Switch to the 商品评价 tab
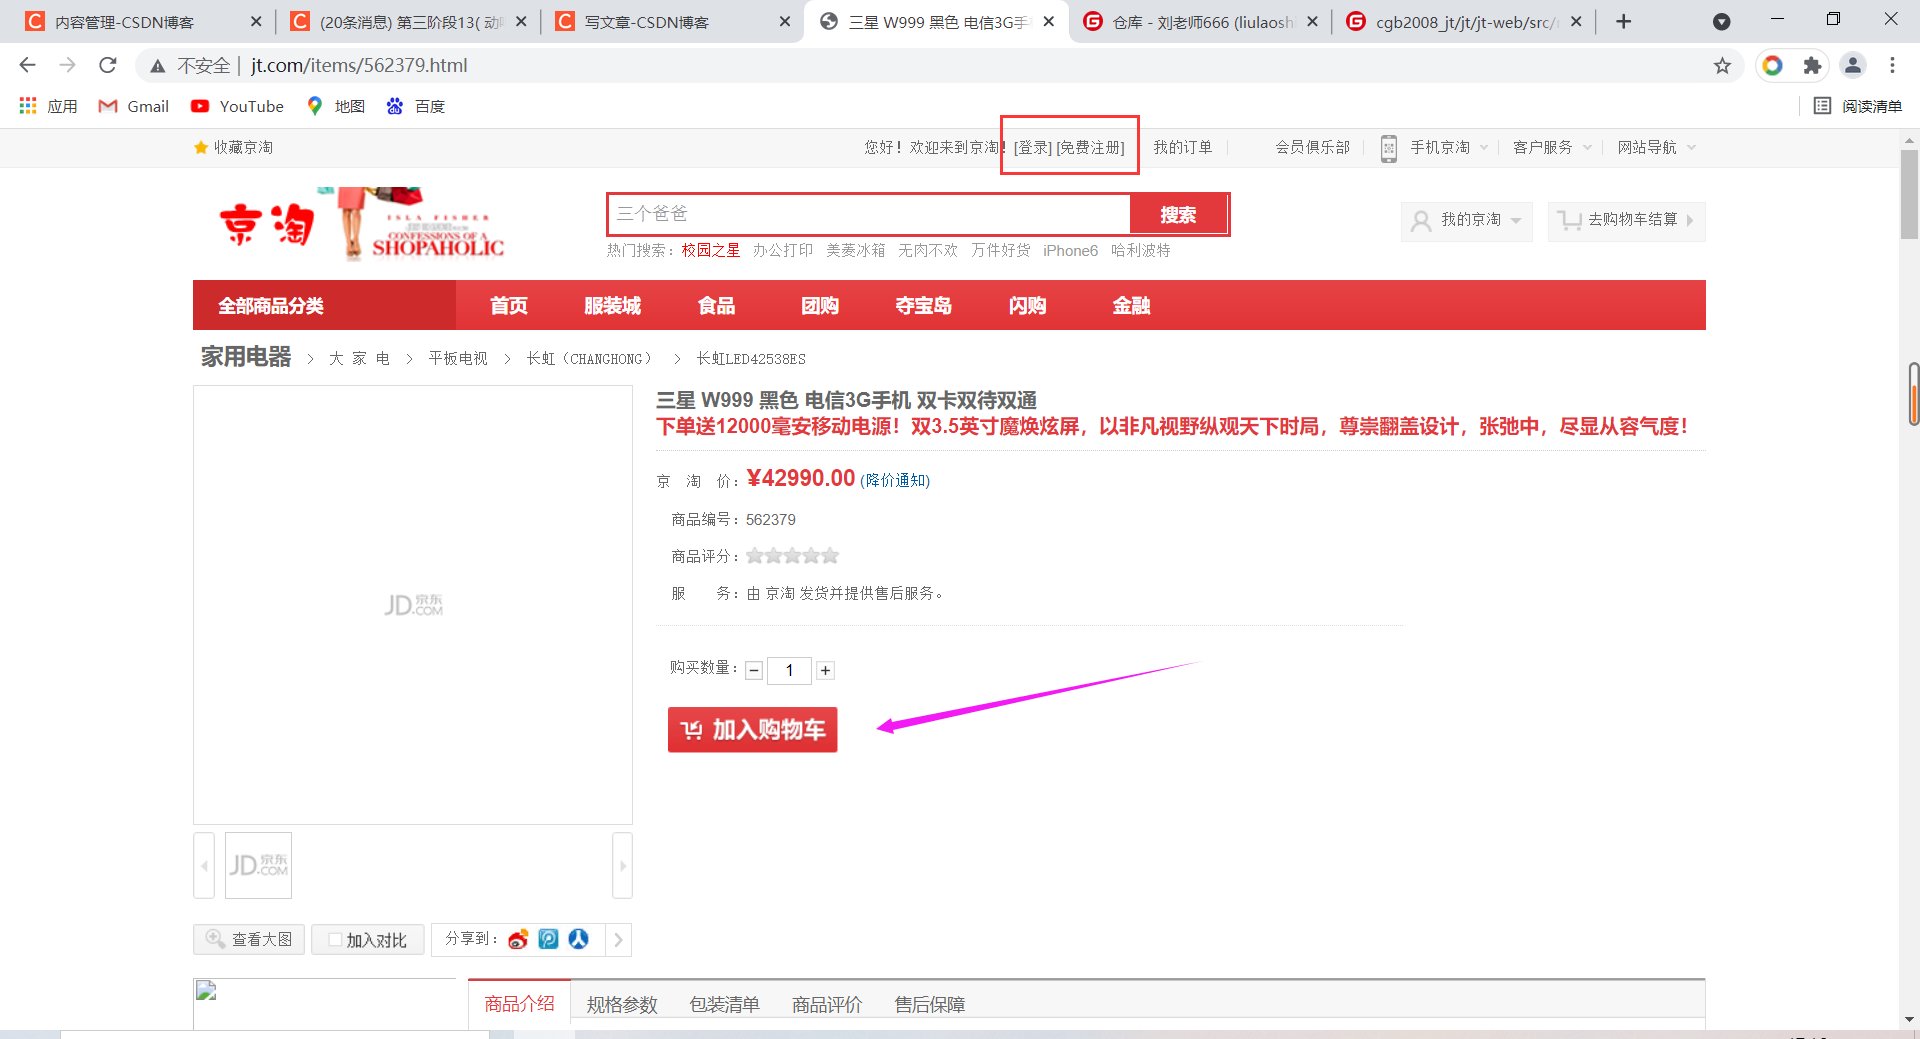 pos(827,1004)
